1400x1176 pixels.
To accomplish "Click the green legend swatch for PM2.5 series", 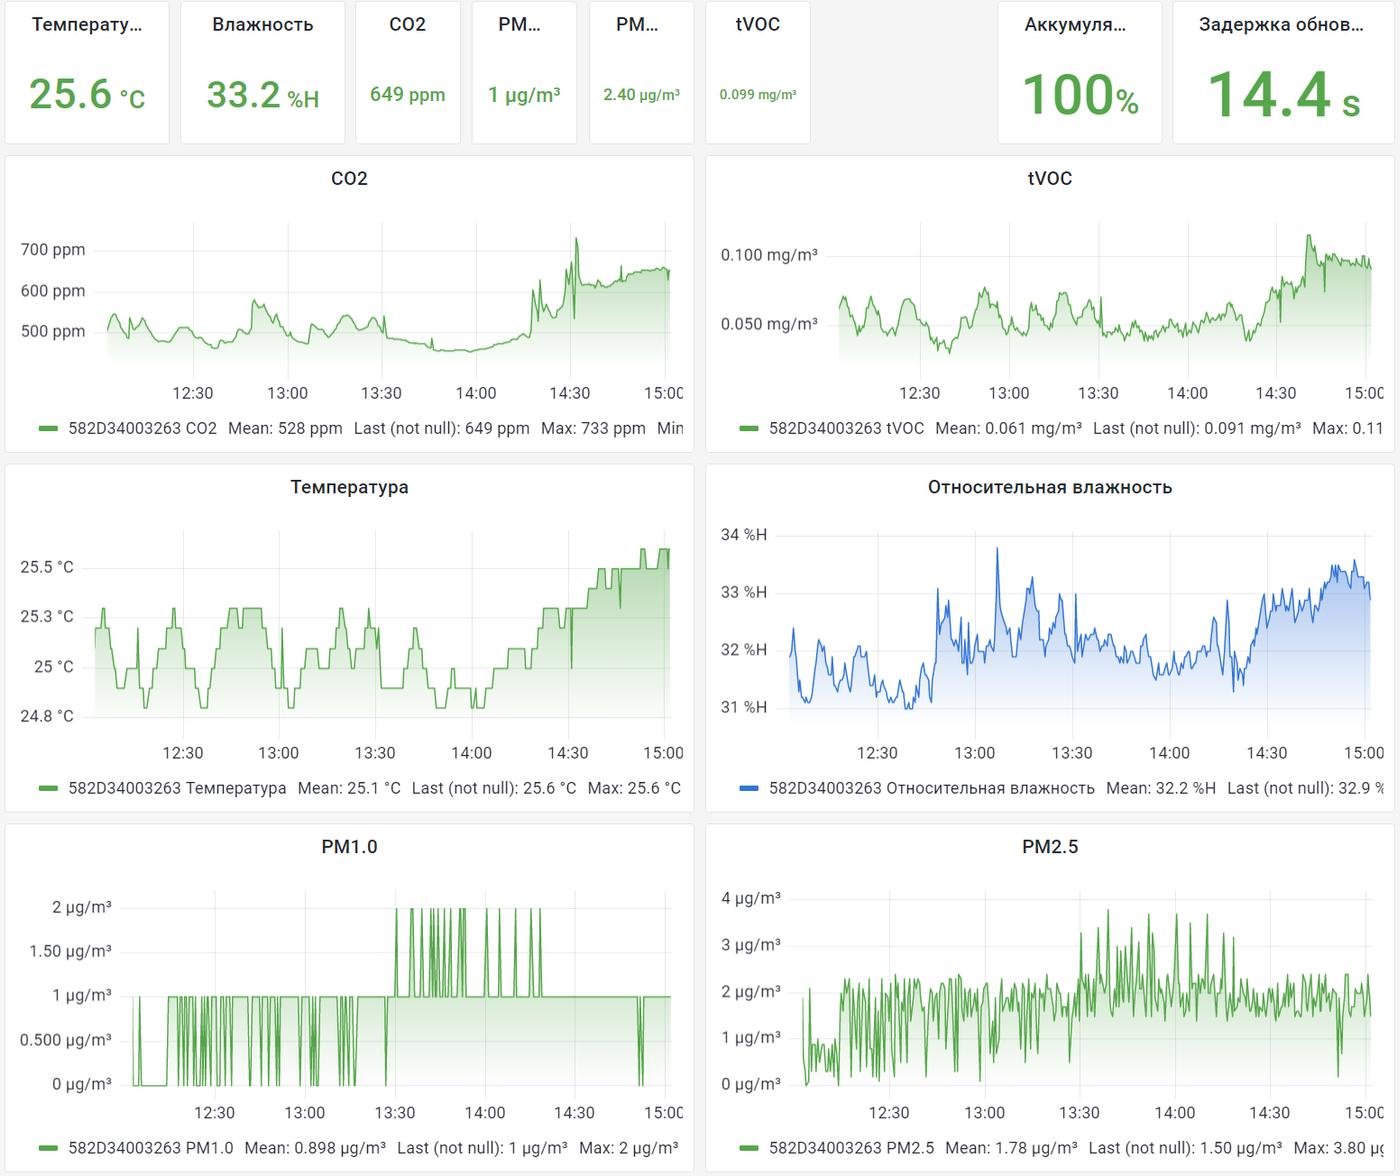I will pyautogui.click(x=749, y=1148).
